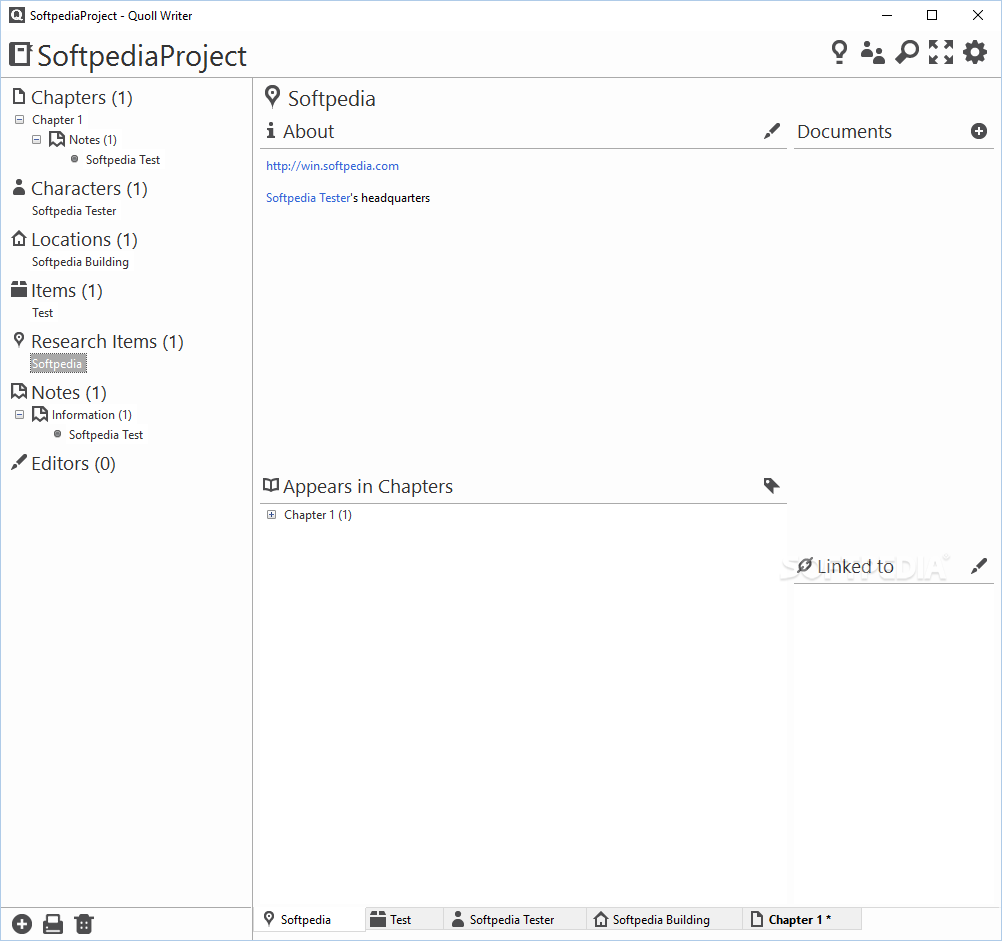This screenshot has height=941, width=1002.
Task: Switch to the Chapter 1 * tab
Action: (802, 919)
